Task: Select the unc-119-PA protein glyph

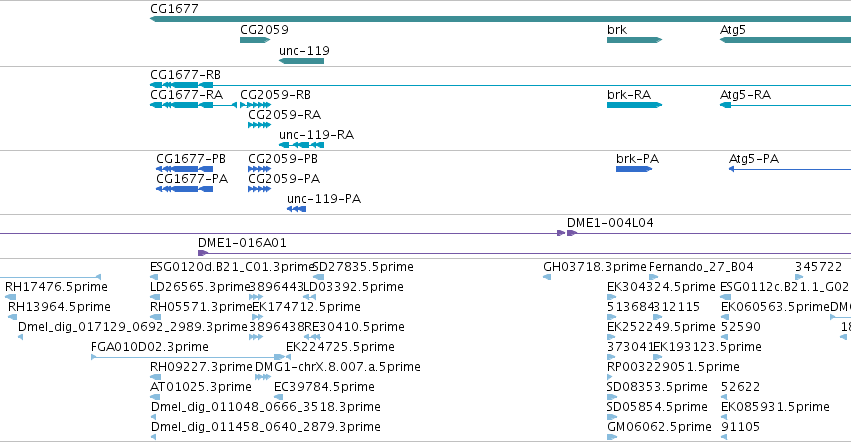Action: (x=296, y=209)
